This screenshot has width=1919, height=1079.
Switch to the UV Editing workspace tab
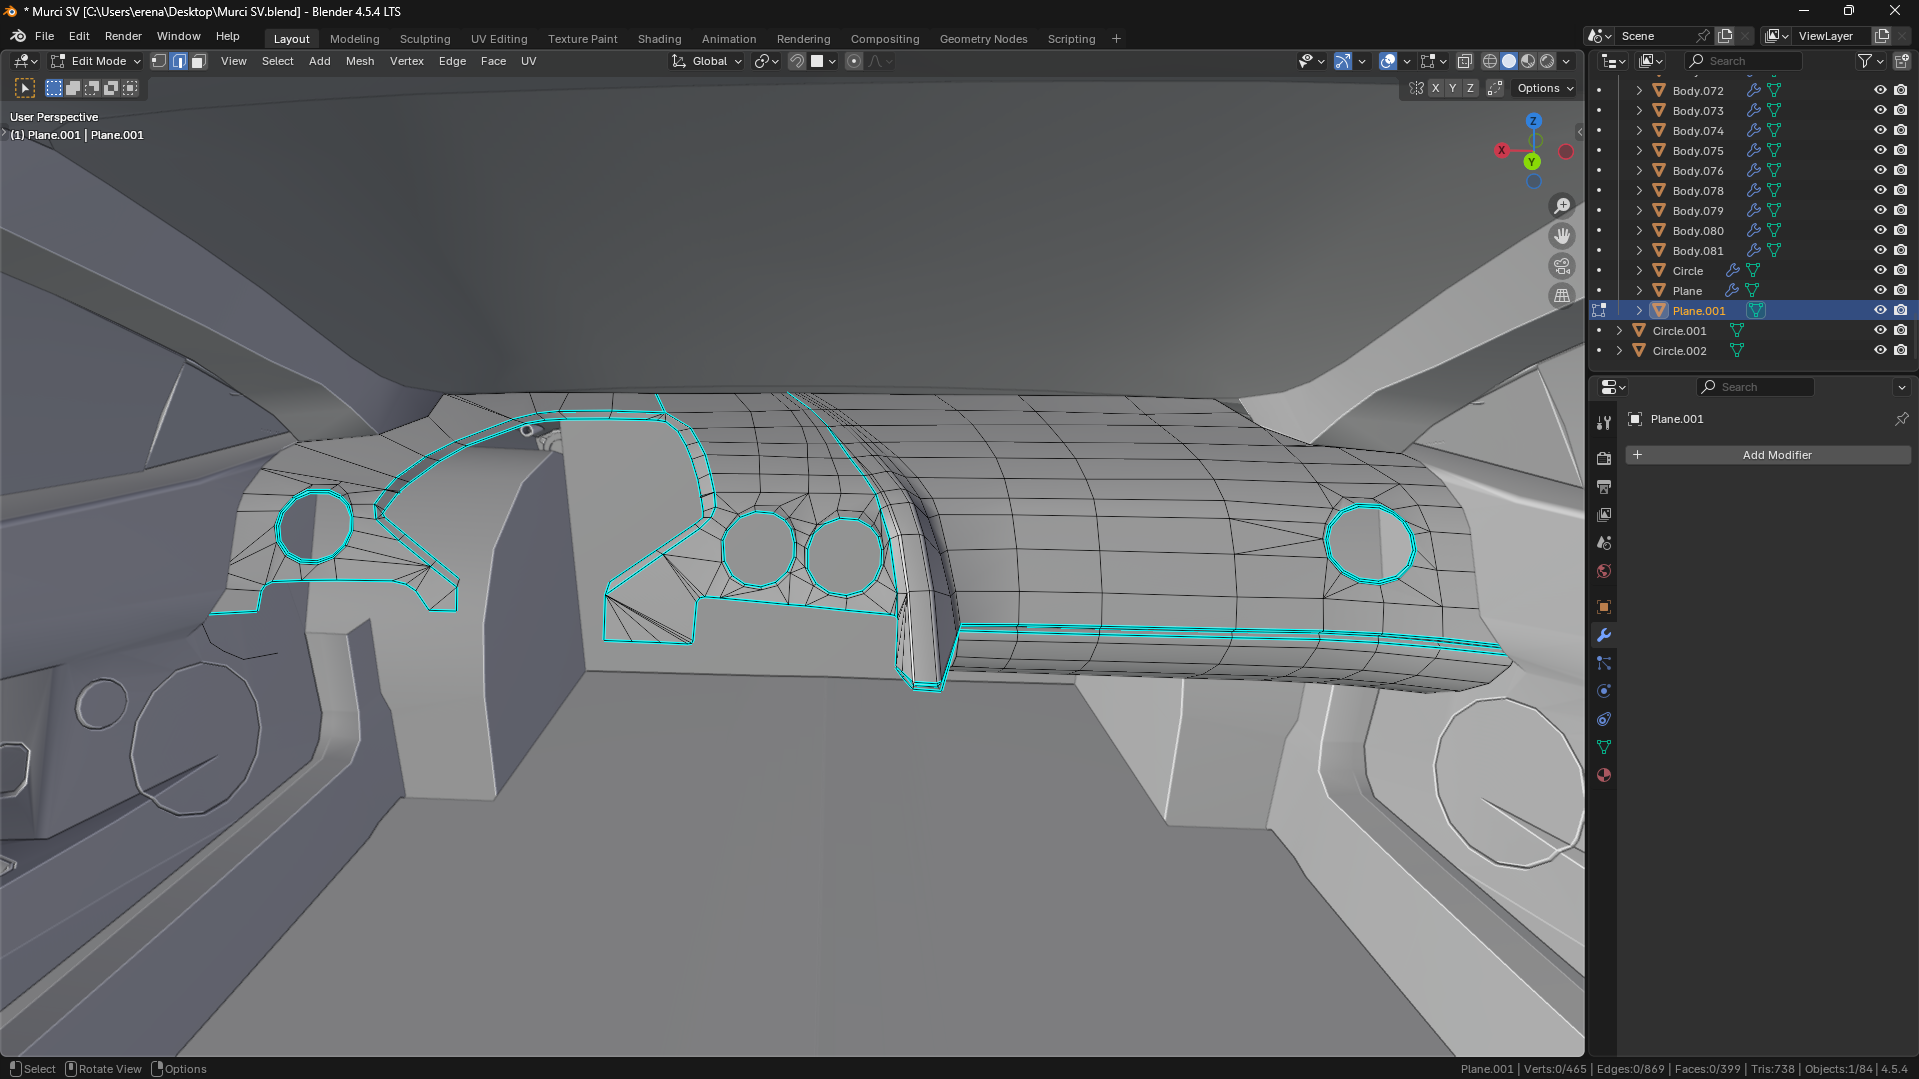[499, 39]
